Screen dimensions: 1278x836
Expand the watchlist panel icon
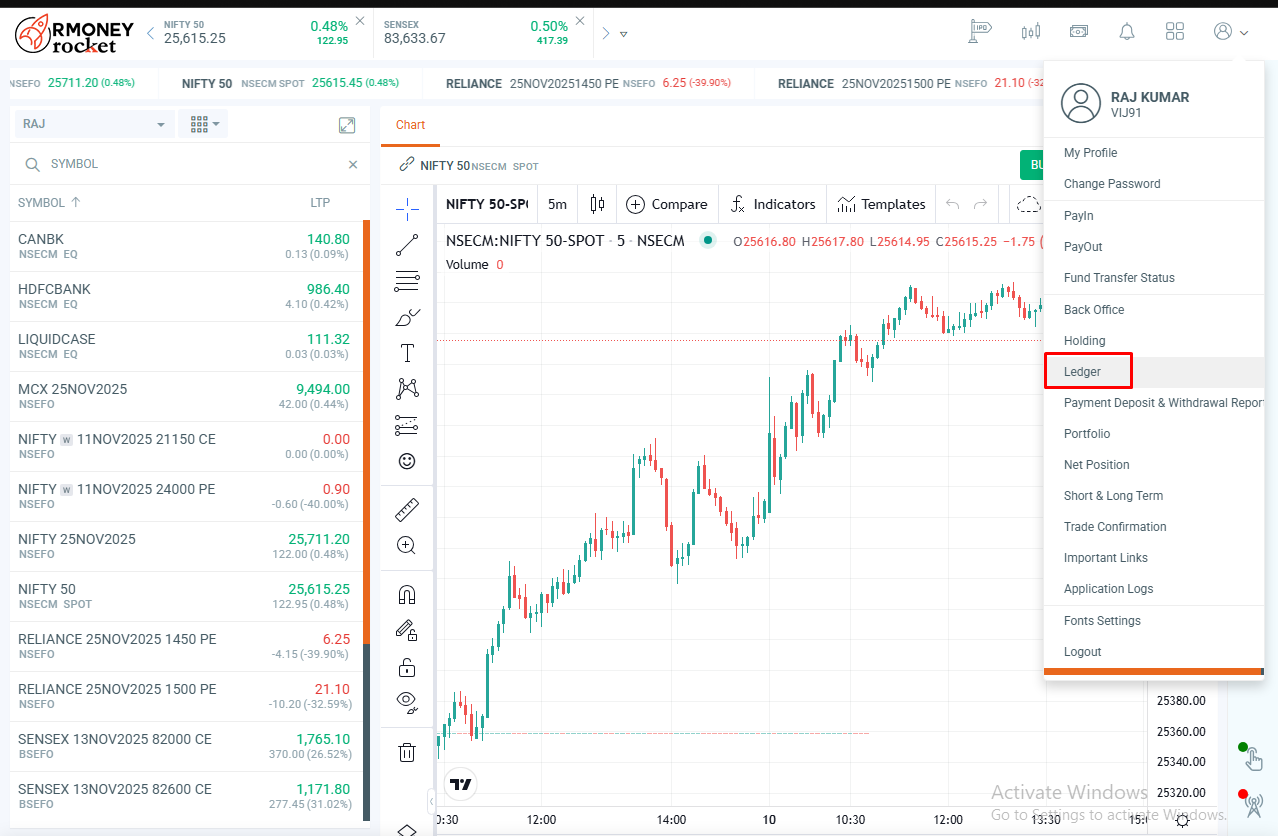click(347, 125)
